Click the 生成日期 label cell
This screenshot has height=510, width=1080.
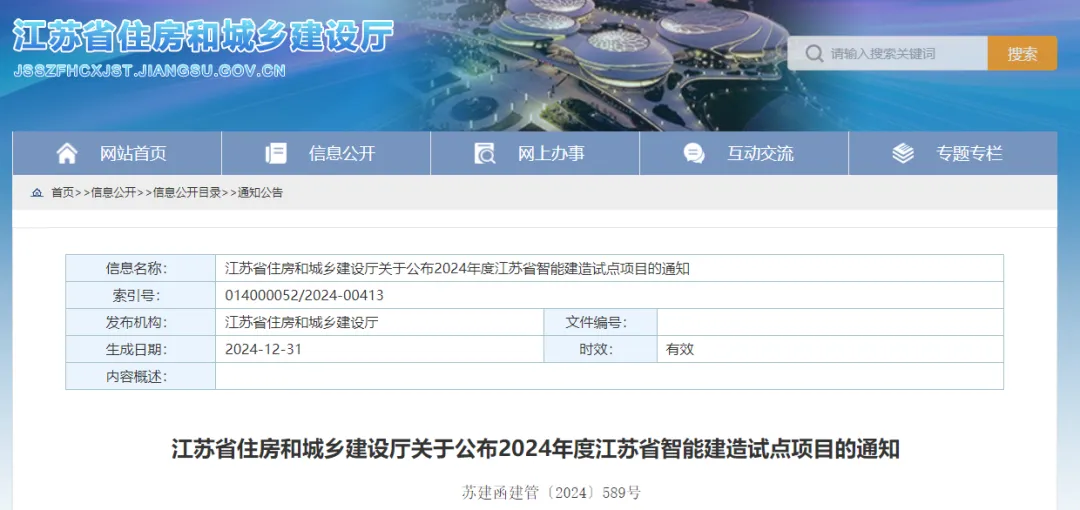tap(141, 349)
